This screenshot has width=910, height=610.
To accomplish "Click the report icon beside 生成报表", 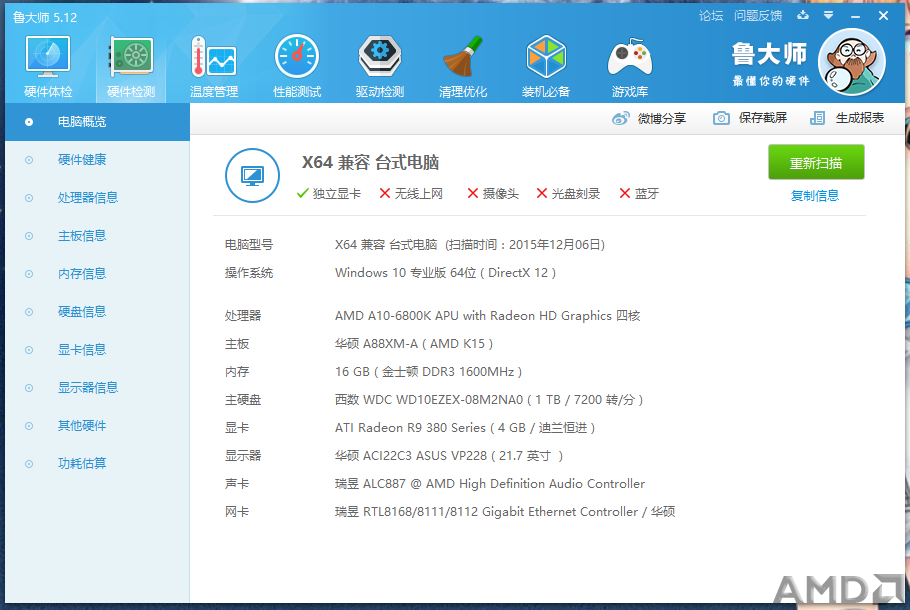I will pos(817,118).
